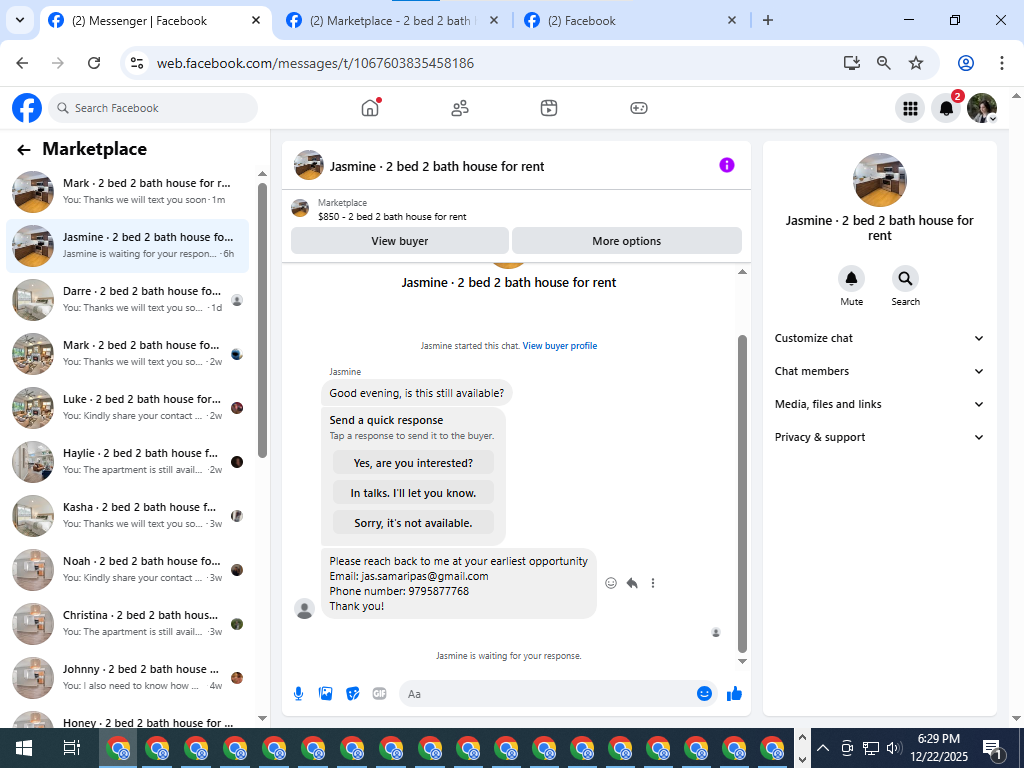Mute the conversation with the bell icon
The width and height of the screenshot is (1024, 768).
pos(852,279)
